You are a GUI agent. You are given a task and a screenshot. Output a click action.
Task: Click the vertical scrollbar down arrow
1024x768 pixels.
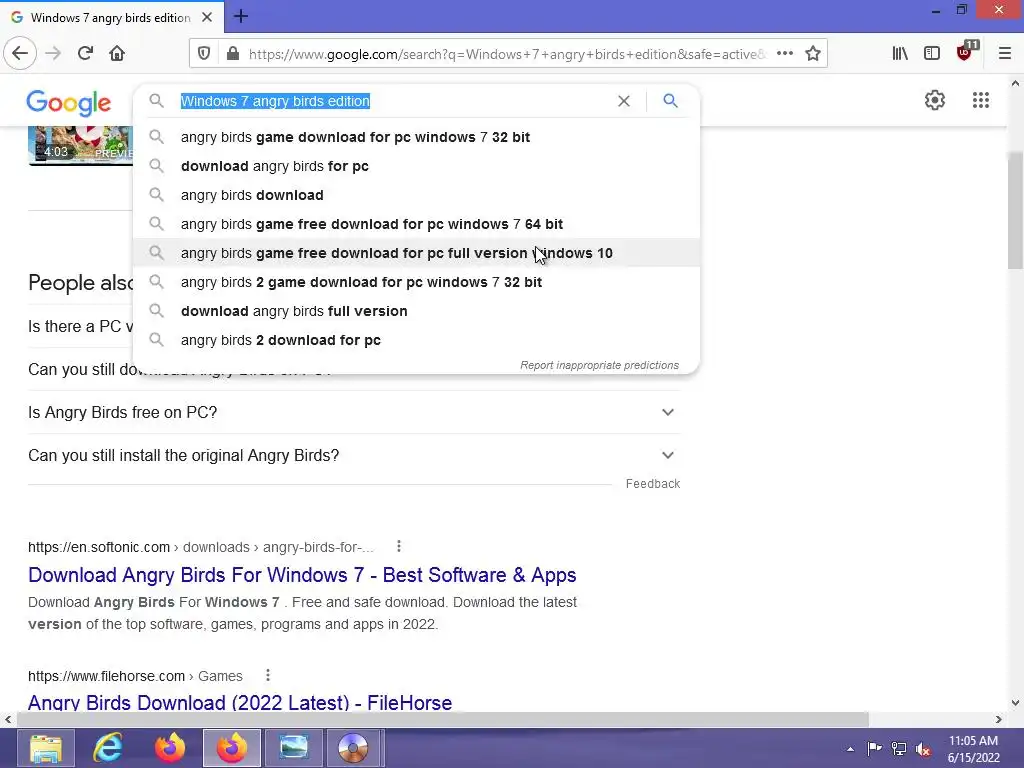coord(1015,703)
